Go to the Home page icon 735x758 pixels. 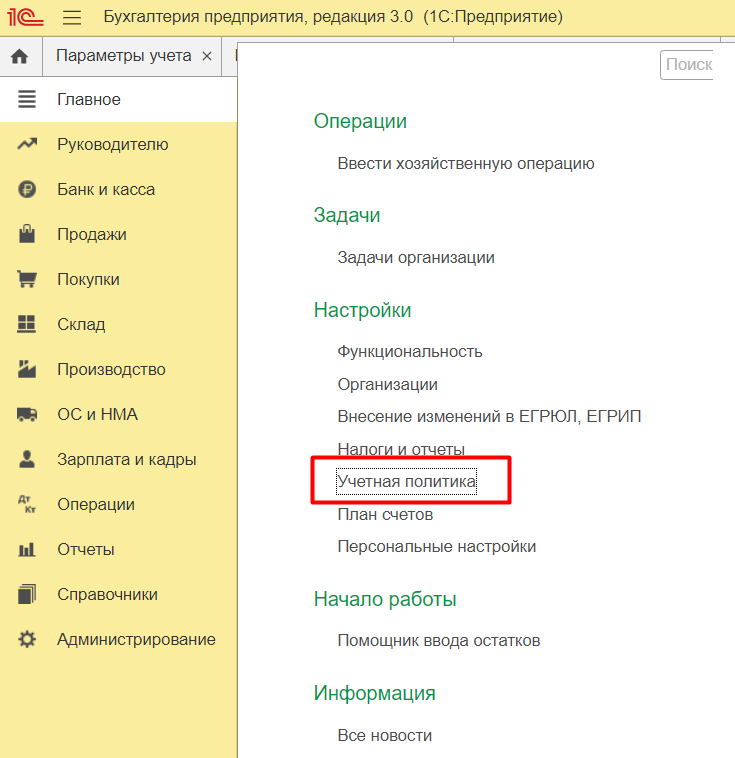pos(20,56)
